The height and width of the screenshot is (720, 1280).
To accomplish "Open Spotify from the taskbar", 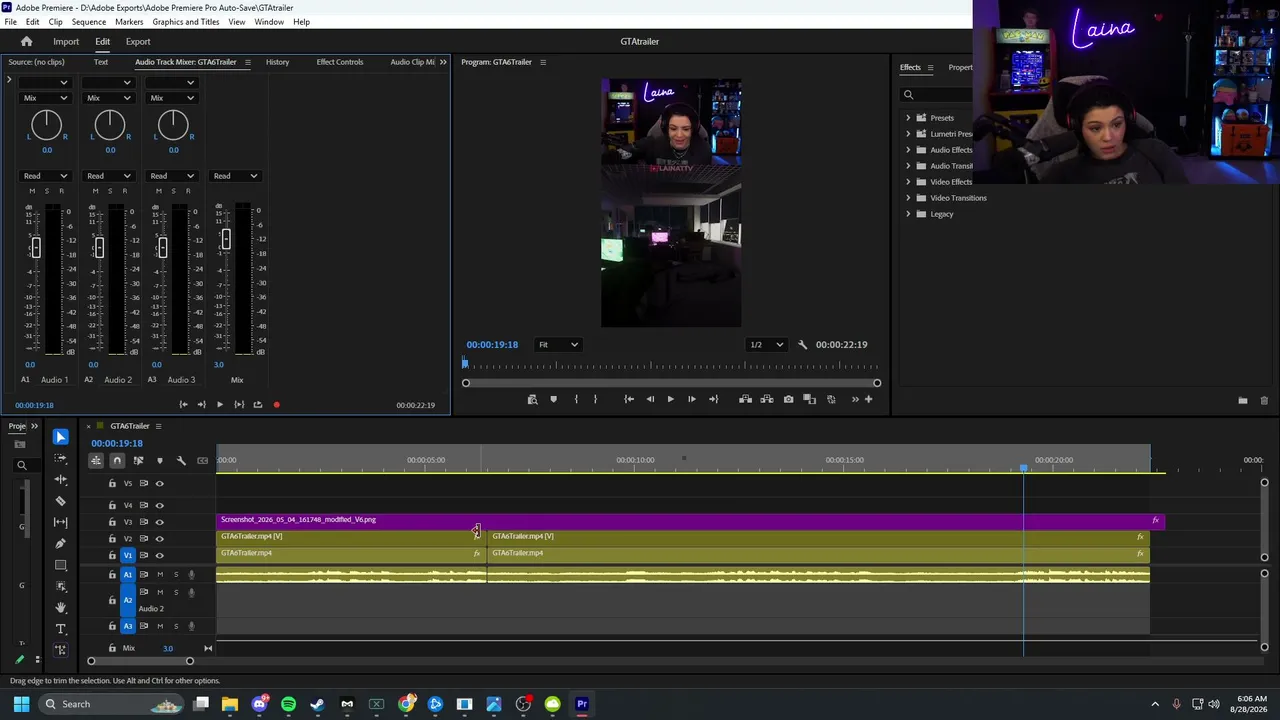I will [289, 704].
